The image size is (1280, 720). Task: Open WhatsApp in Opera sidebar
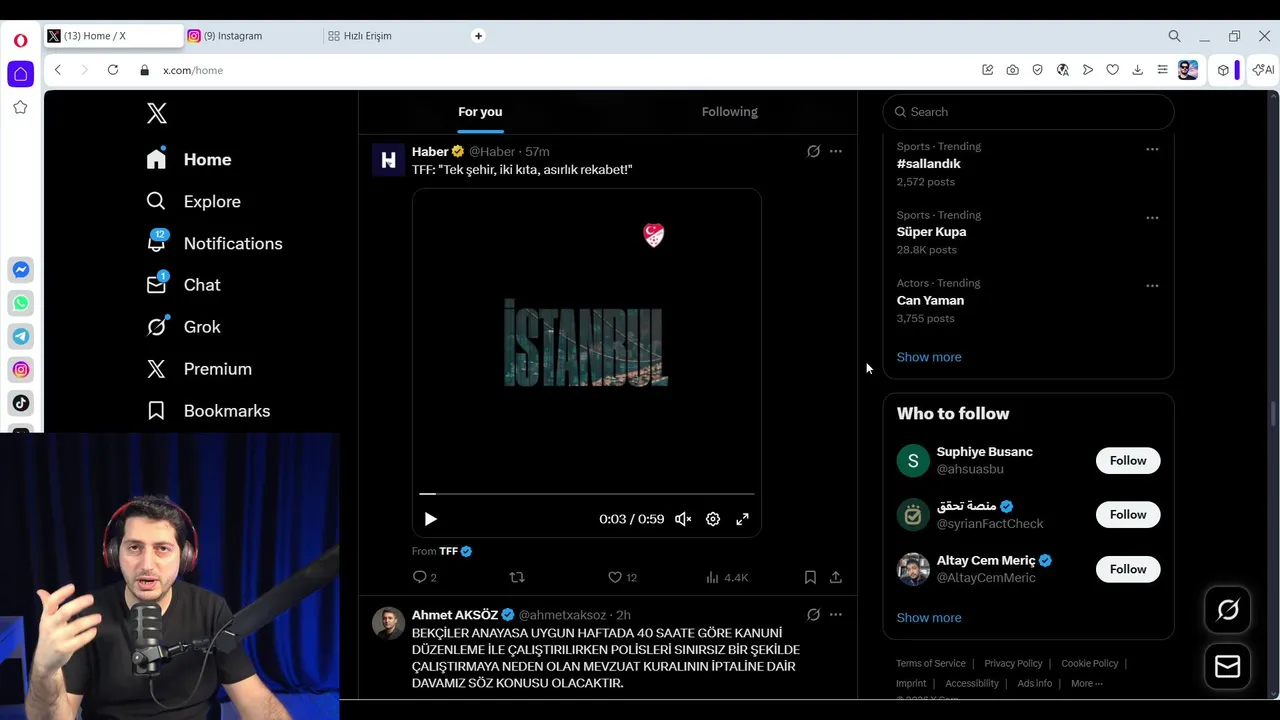click(x=21, y=303)
